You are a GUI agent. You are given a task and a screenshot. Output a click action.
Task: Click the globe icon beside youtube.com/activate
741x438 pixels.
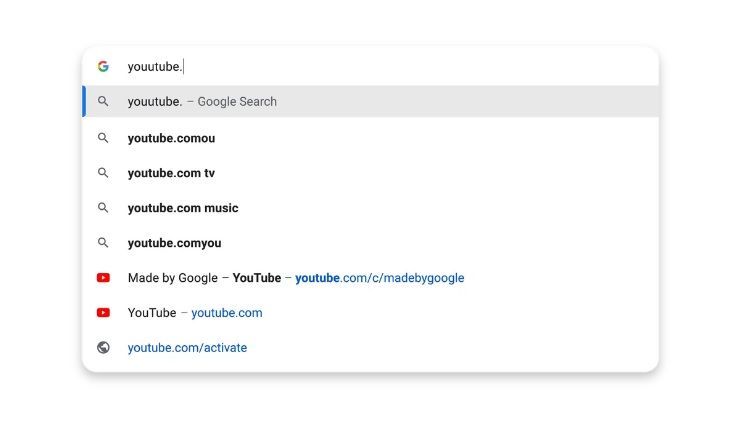[103, 348]
